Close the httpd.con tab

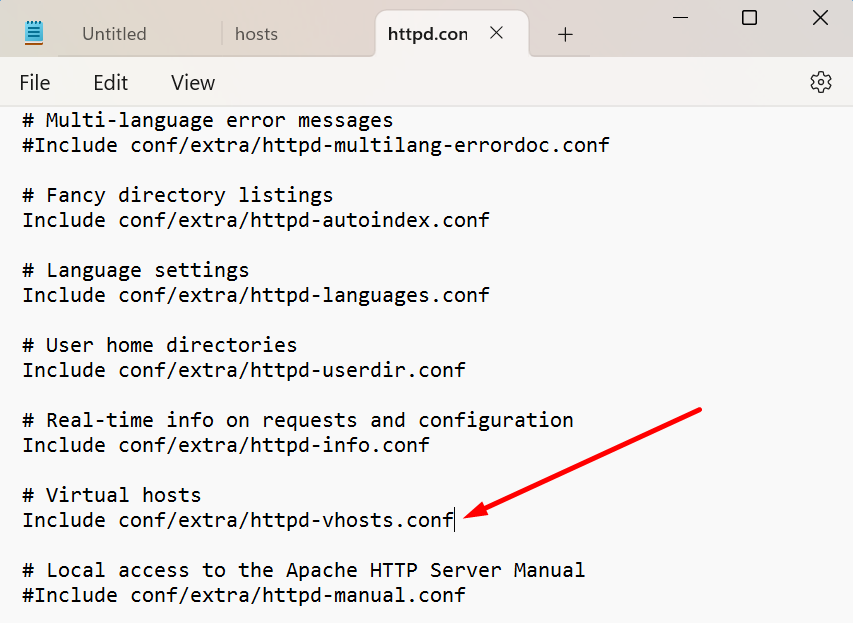click(x=496, y=32)
